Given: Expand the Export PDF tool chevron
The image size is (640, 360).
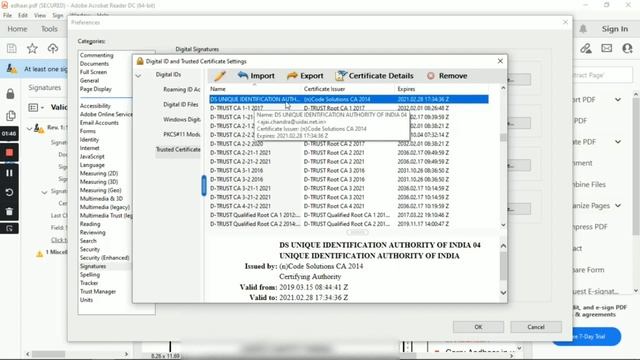Looking at the screenshot, I should pos(618,100).
